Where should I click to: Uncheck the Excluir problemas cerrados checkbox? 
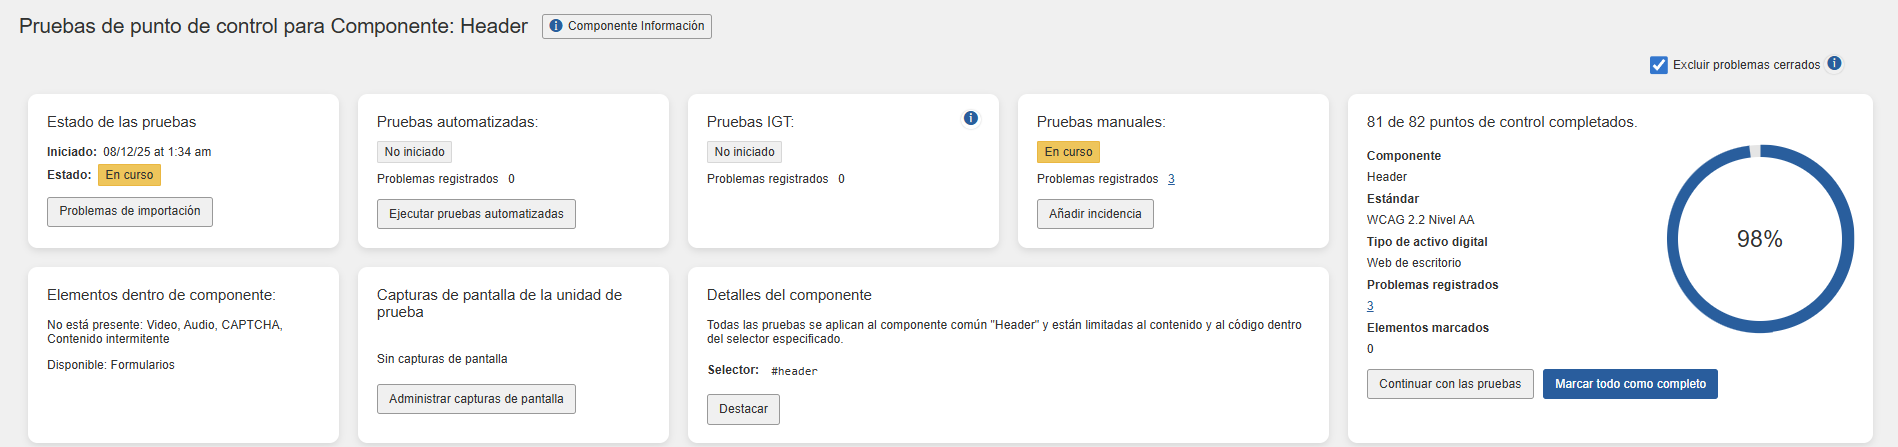point(1659,65)
